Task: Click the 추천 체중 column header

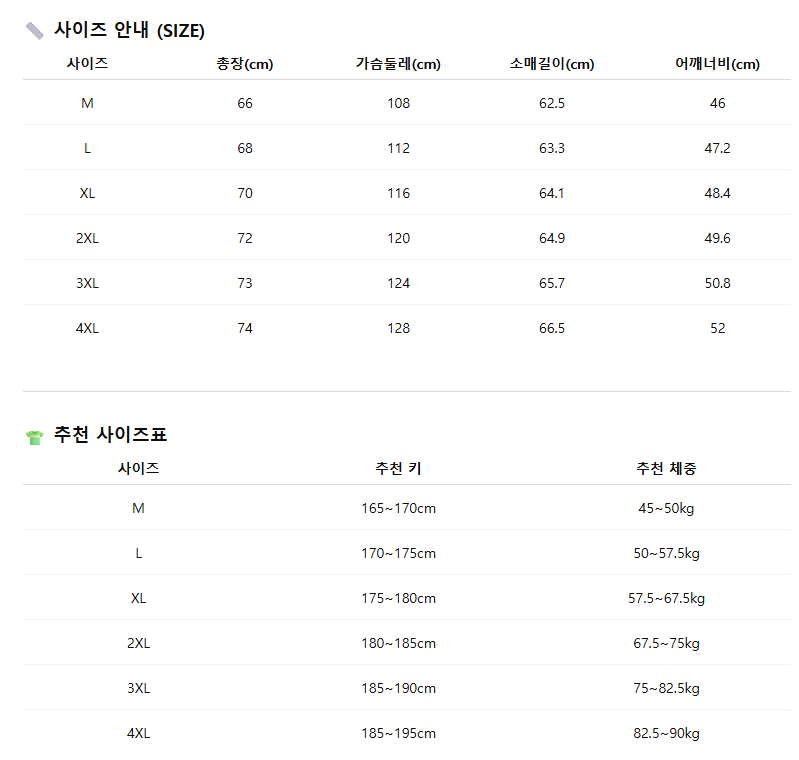Action: pos(666,468)
